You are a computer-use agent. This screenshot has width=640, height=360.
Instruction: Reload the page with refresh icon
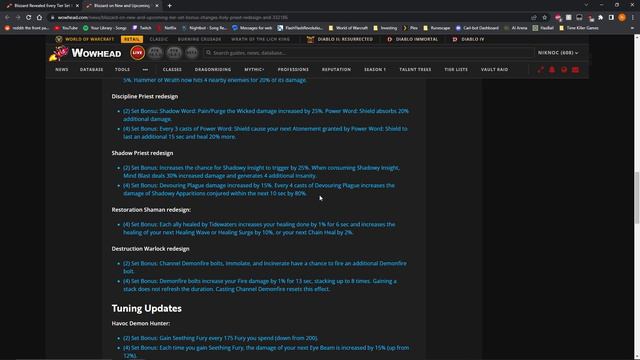tap(29, 18)
